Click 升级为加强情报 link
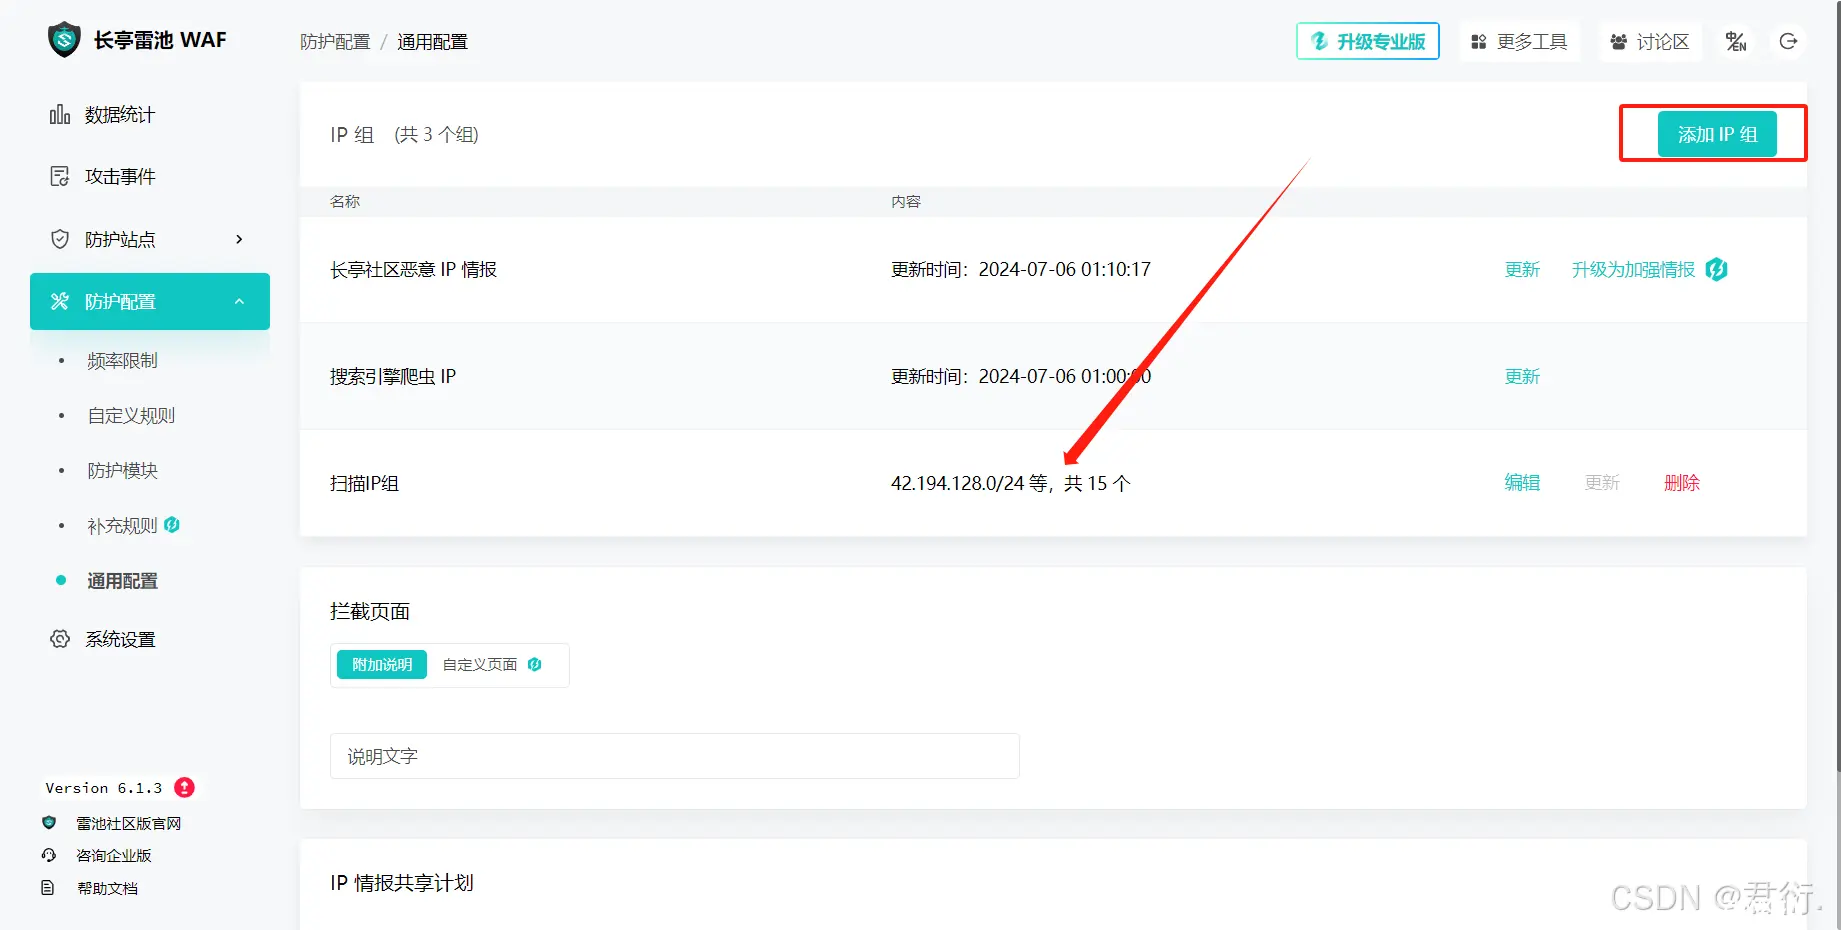Screen dimensions: 1841x930 (x=1633, y=270)
